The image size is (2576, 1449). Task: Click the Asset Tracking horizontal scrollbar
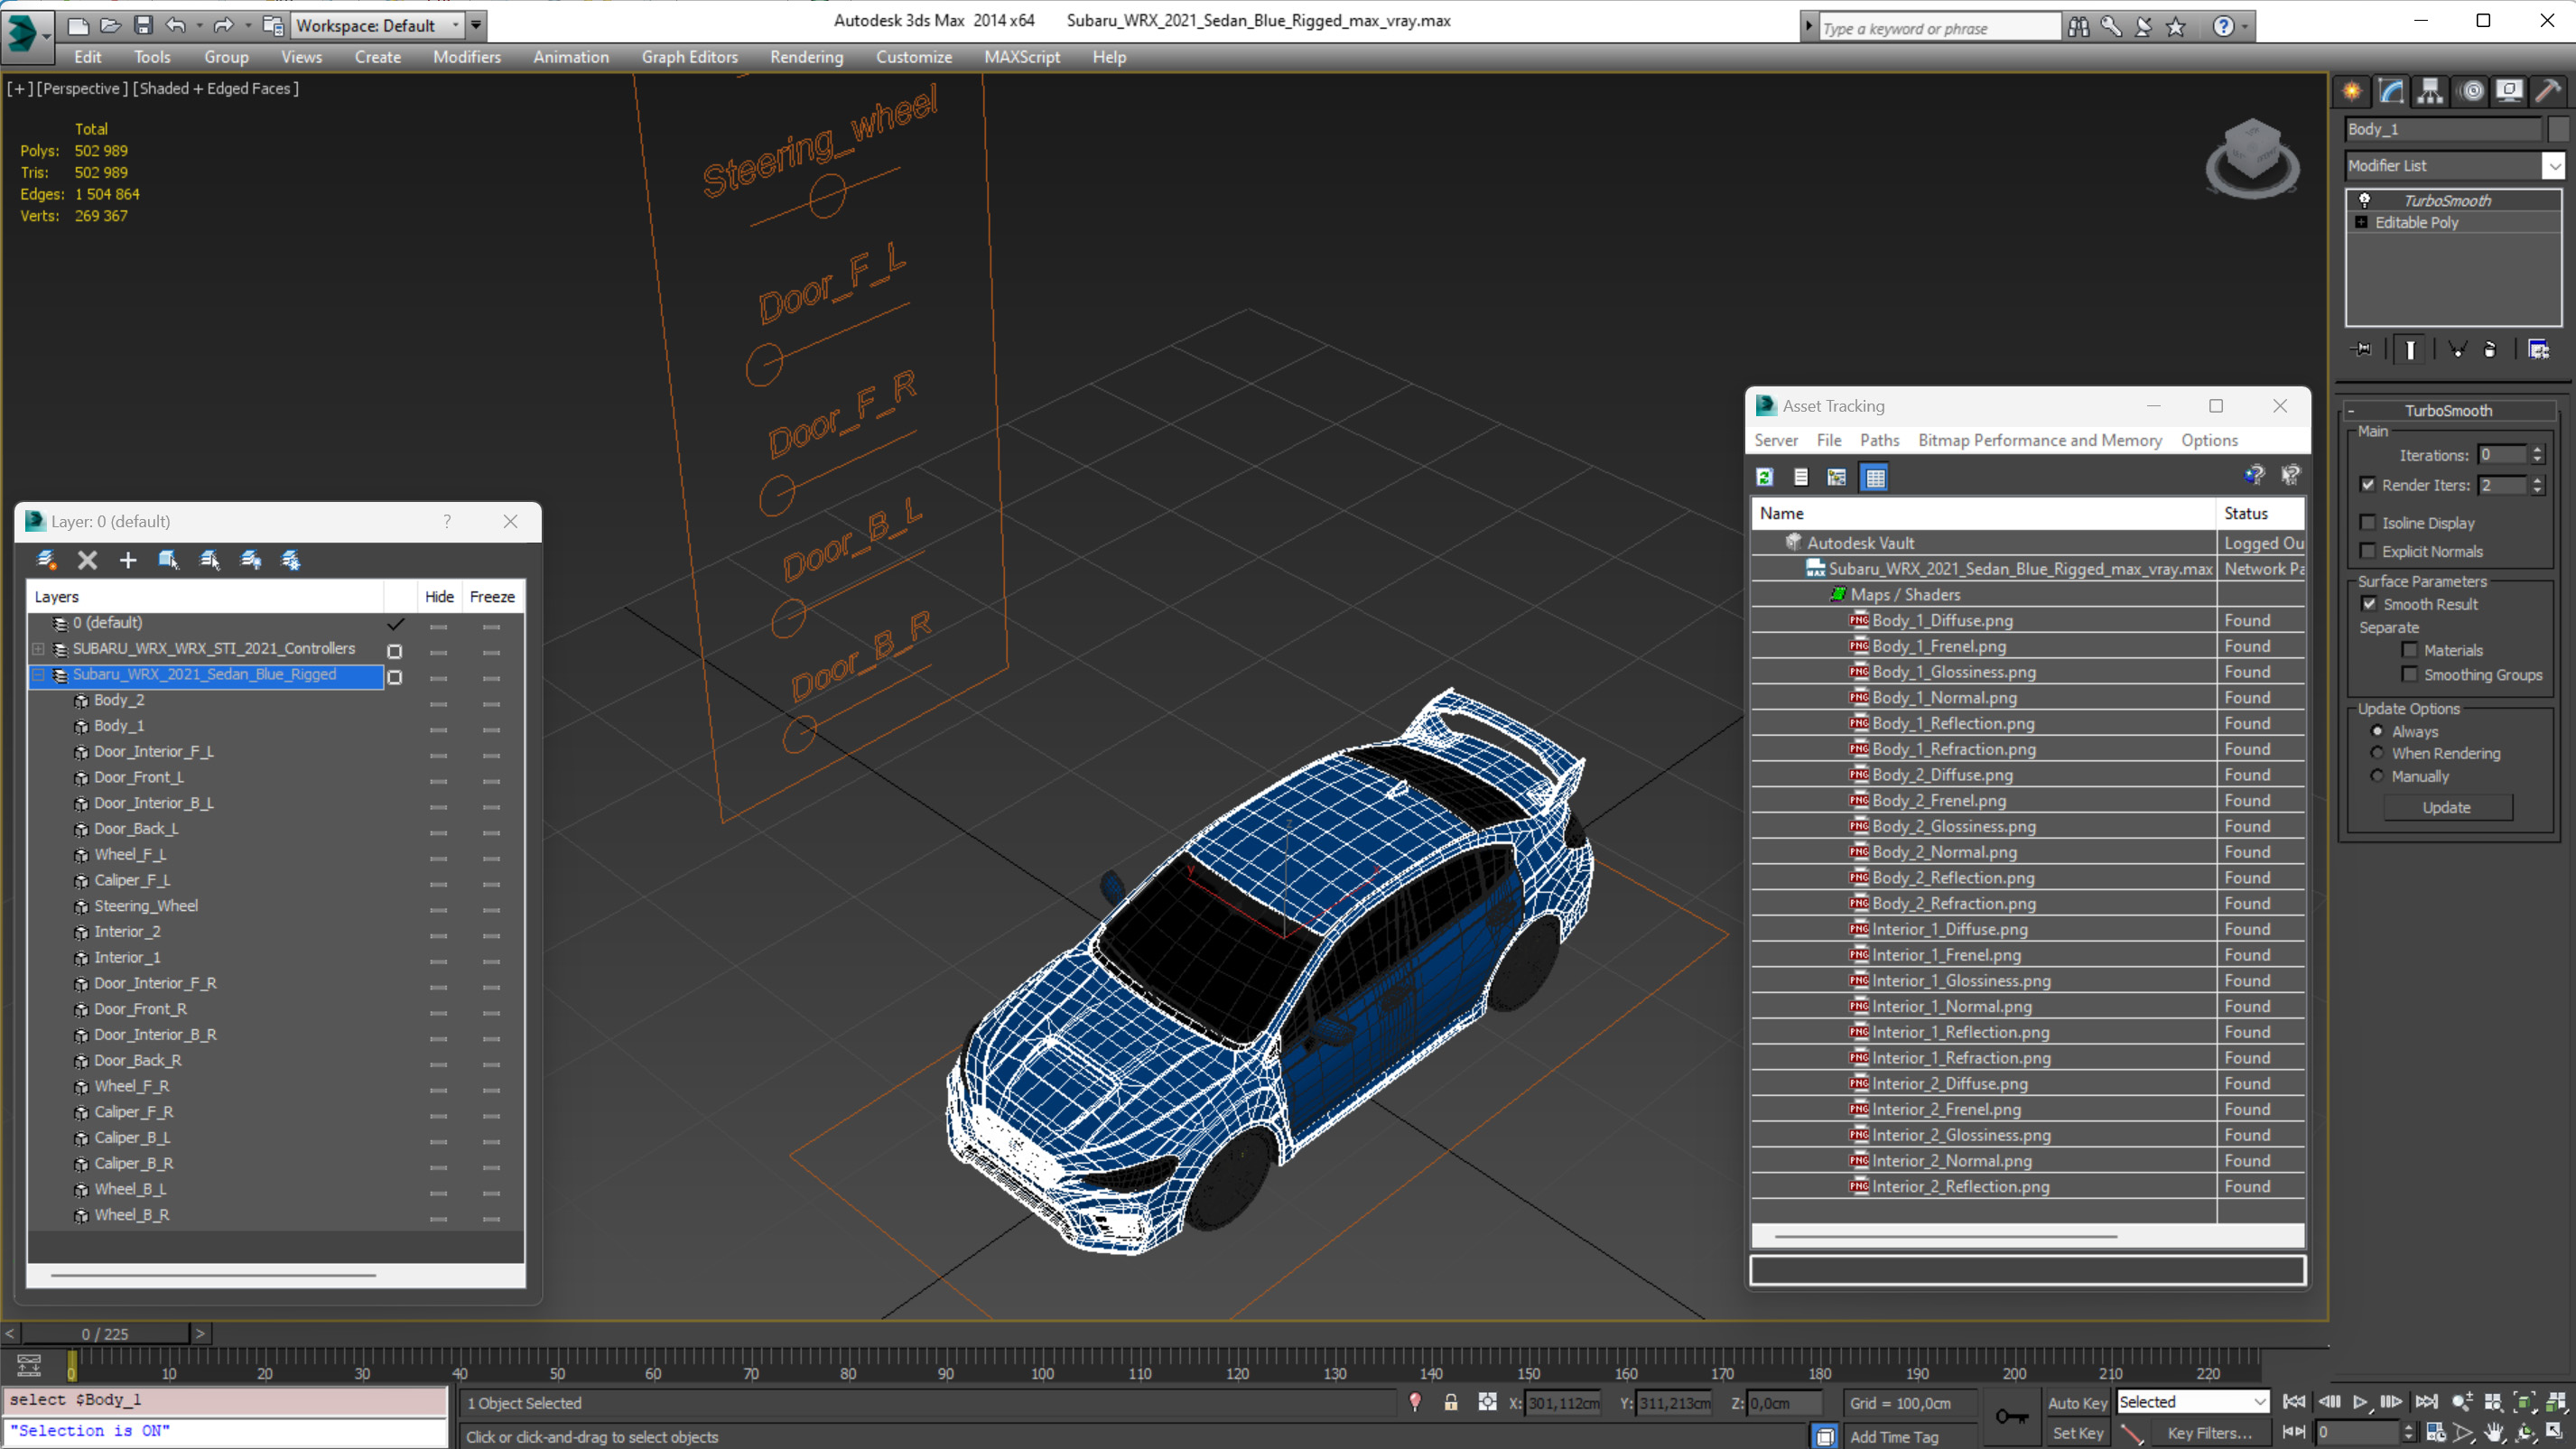(1945, 1236)
